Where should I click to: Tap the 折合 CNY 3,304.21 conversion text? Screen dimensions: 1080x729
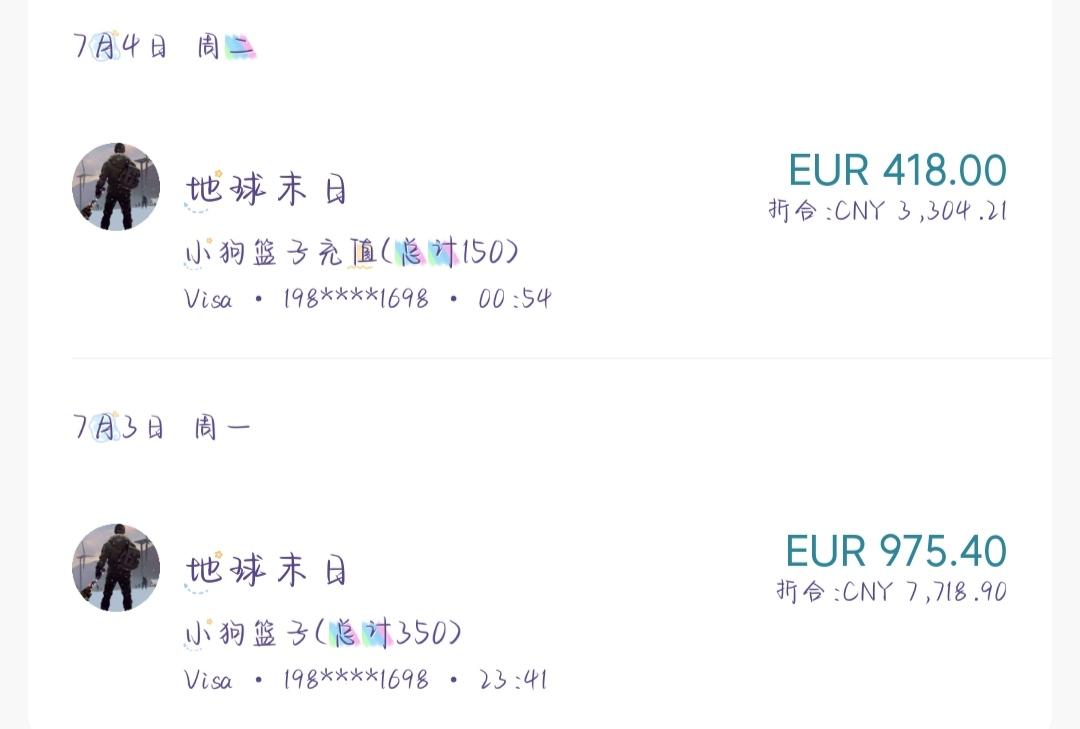coord(887,210)
